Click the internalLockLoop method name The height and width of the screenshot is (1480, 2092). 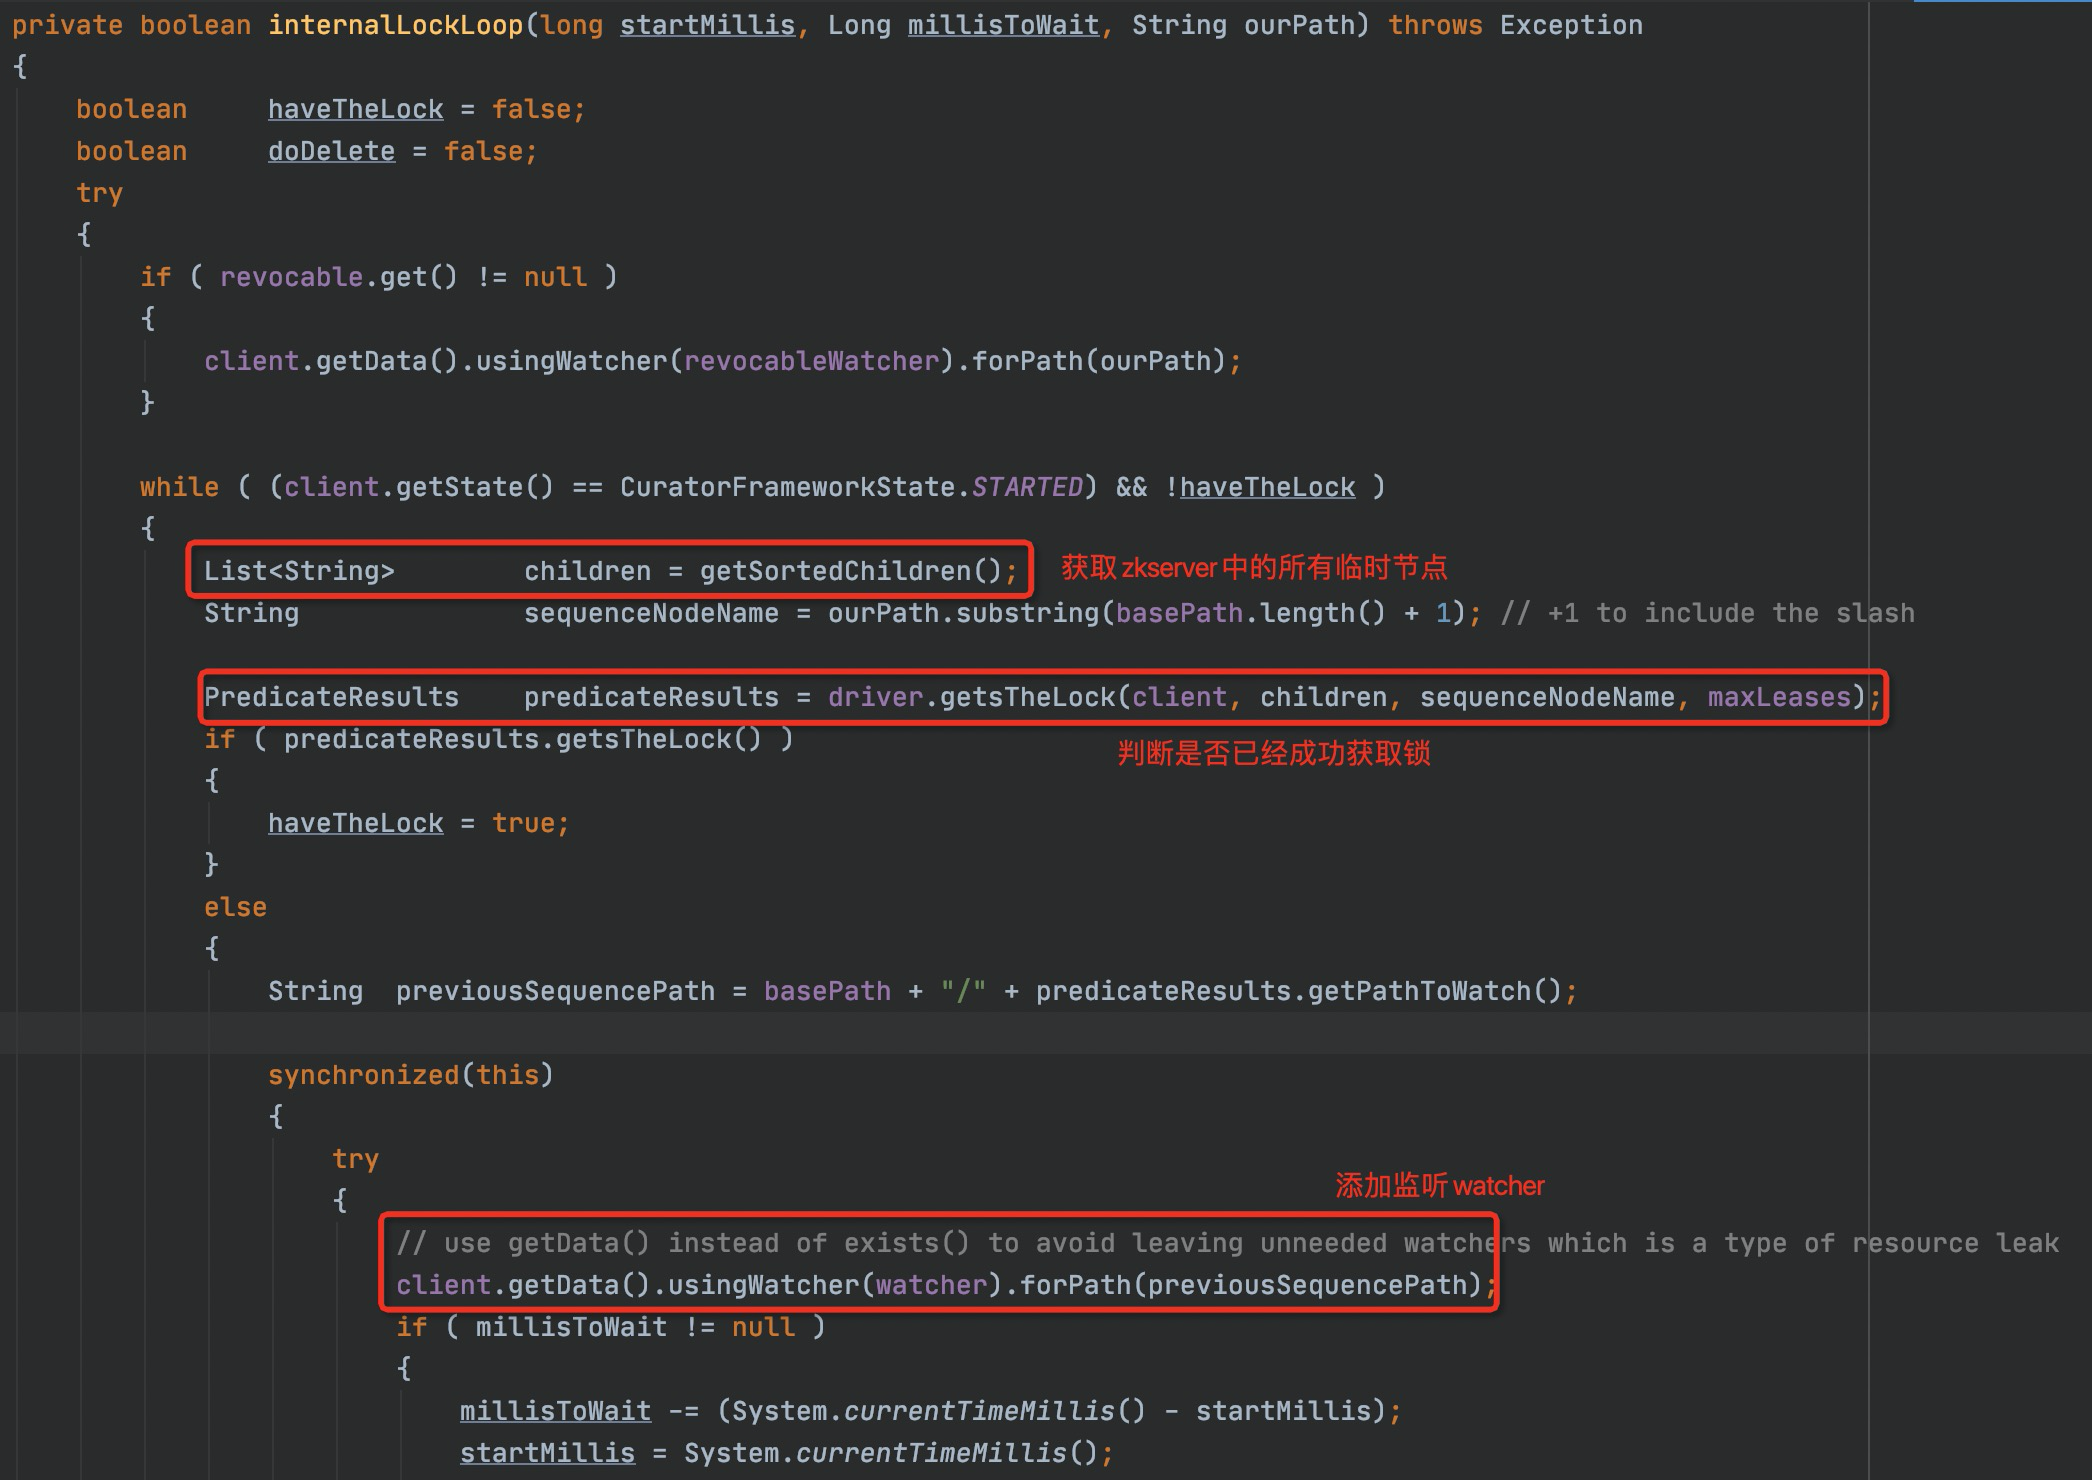point(395,25)
